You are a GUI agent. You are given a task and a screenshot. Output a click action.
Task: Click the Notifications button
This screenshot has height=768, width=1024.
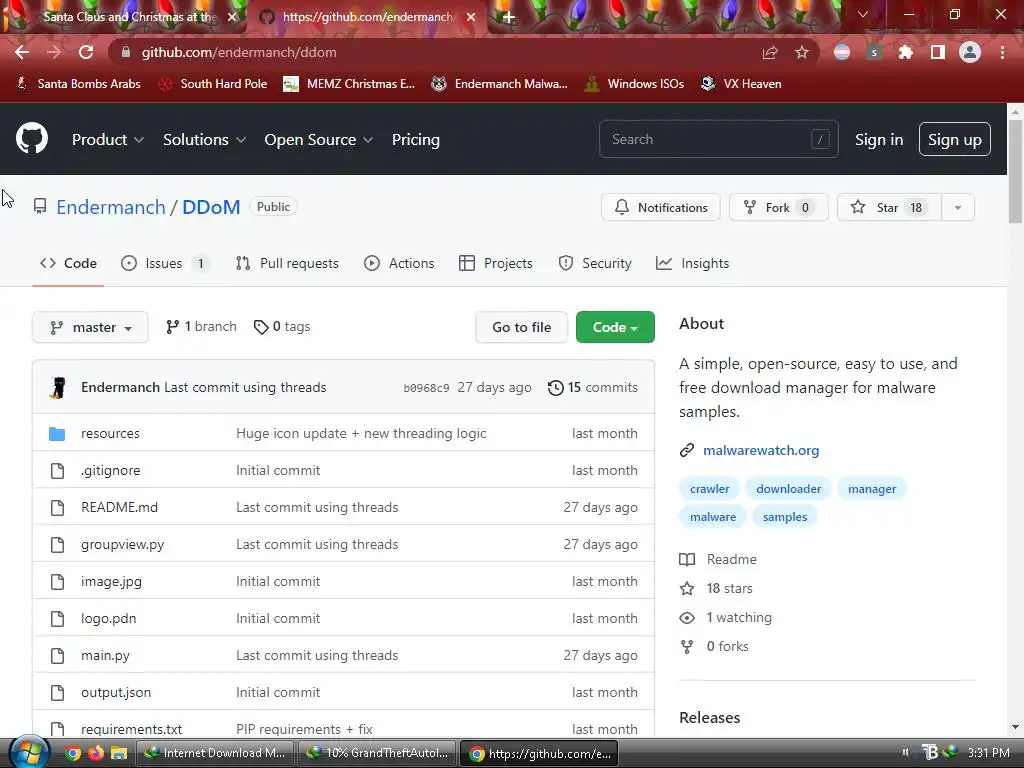click(661, 208)
